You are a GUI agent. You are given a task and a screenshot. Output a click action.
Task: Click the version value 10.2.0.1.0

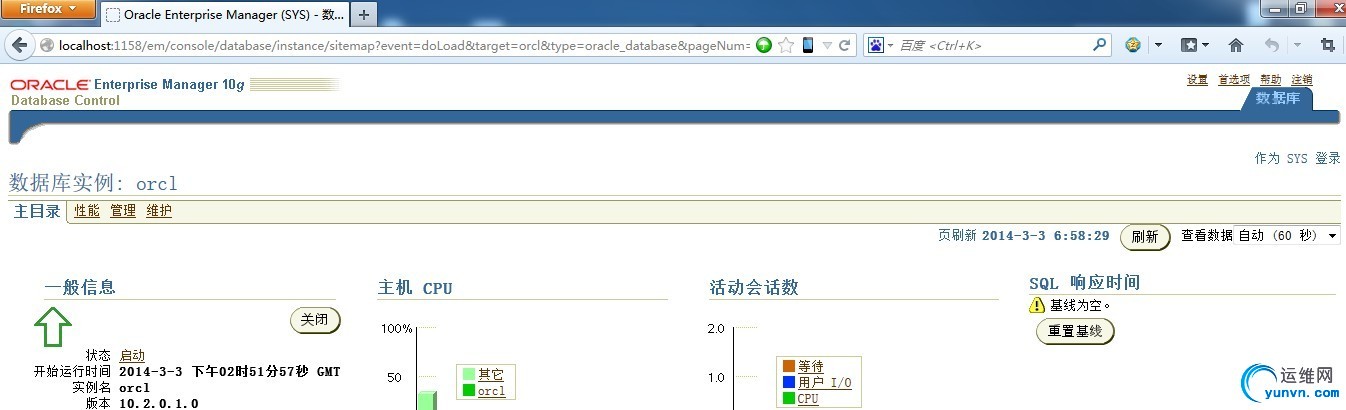158,403
